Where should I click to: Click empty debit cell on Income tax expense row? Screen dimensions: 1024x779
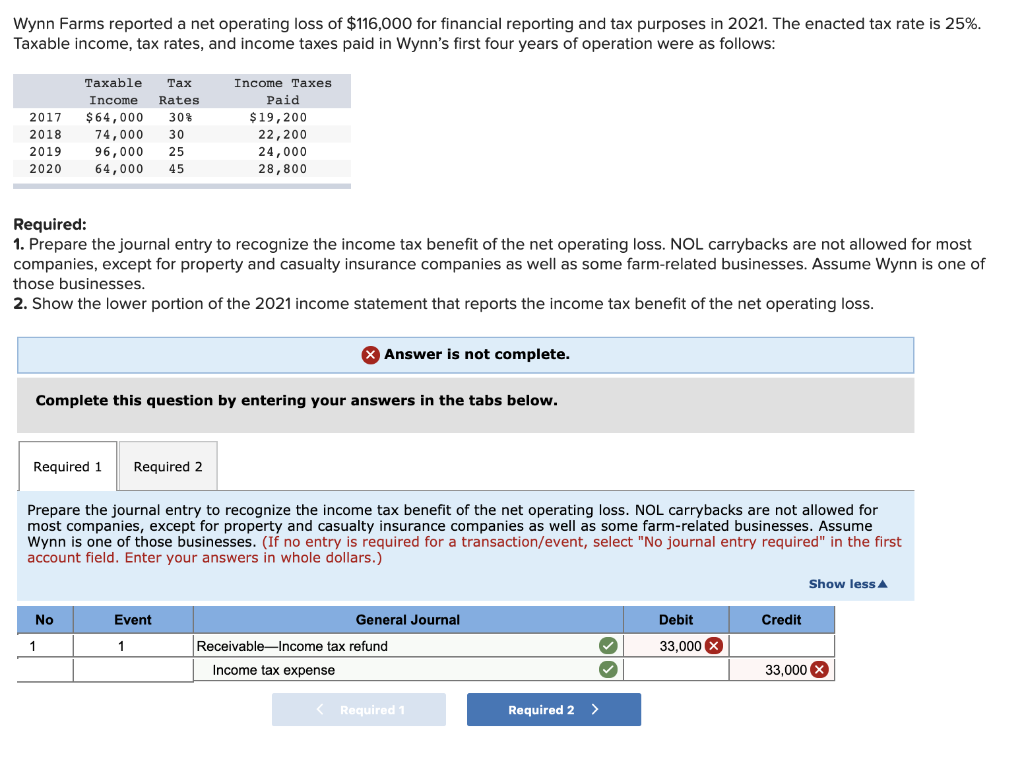pyautogui.click(x=676, y=669)
